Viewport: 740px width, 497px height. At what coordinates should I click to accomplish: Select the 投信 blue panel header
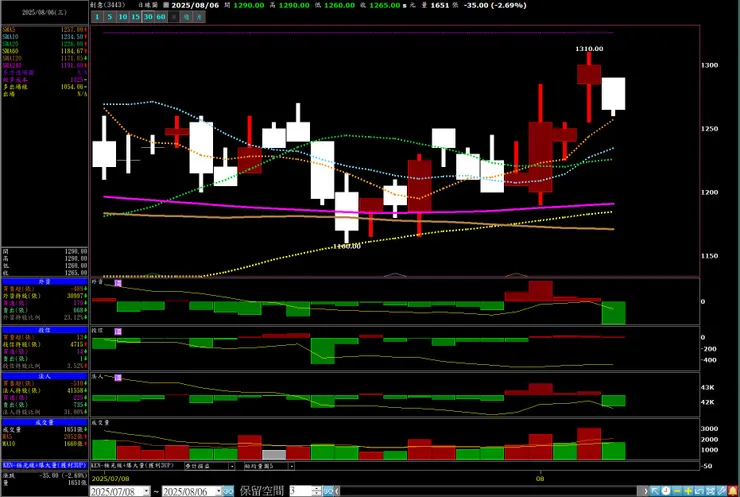tap(44, 330)
